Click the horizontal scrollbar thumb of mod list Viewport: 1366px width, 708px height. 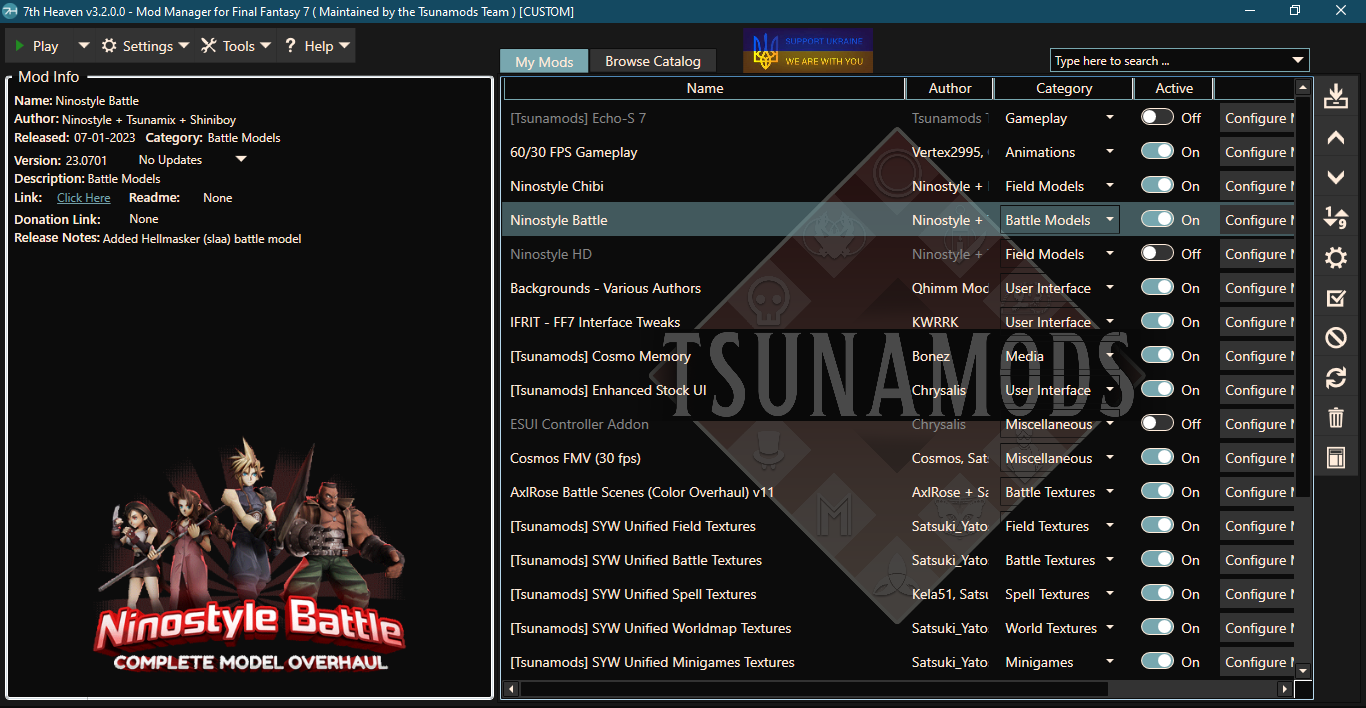[813, 689]
